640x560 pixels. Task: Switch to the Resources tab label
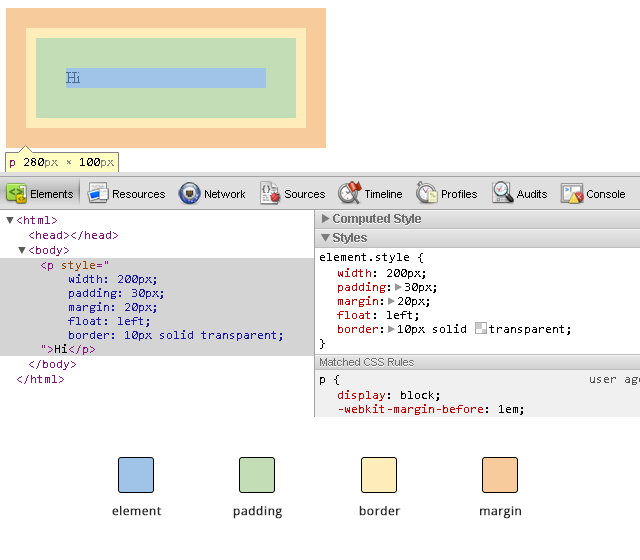[x=139, y=194]
